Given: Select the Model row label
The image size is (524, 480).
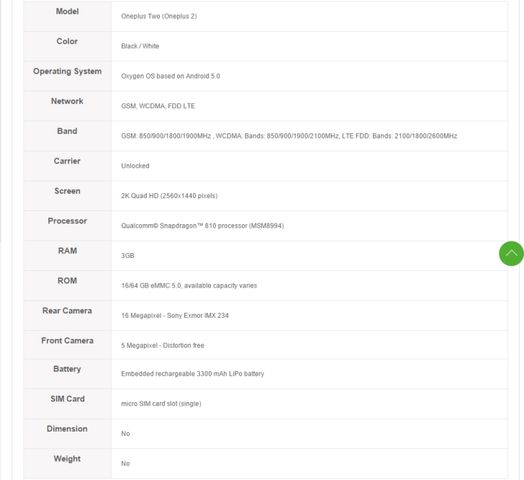Looking at the screenshot, I should tap(67, 11).
